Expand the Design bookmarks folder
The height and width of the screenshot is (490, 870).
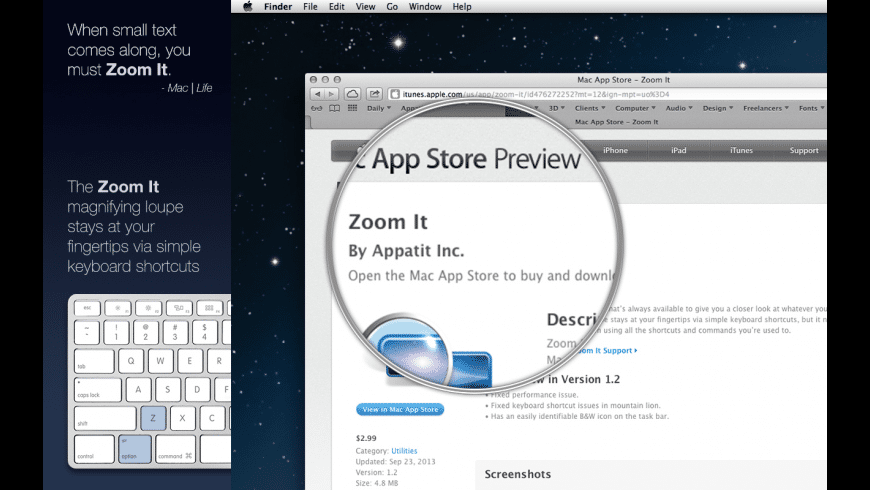click(718, 108)
